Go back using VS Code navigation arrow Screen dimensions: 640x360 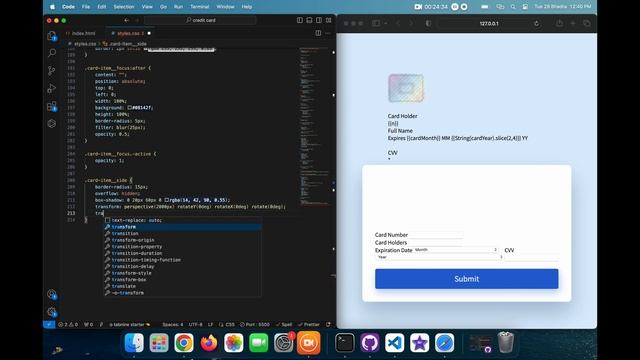[127, 20]
